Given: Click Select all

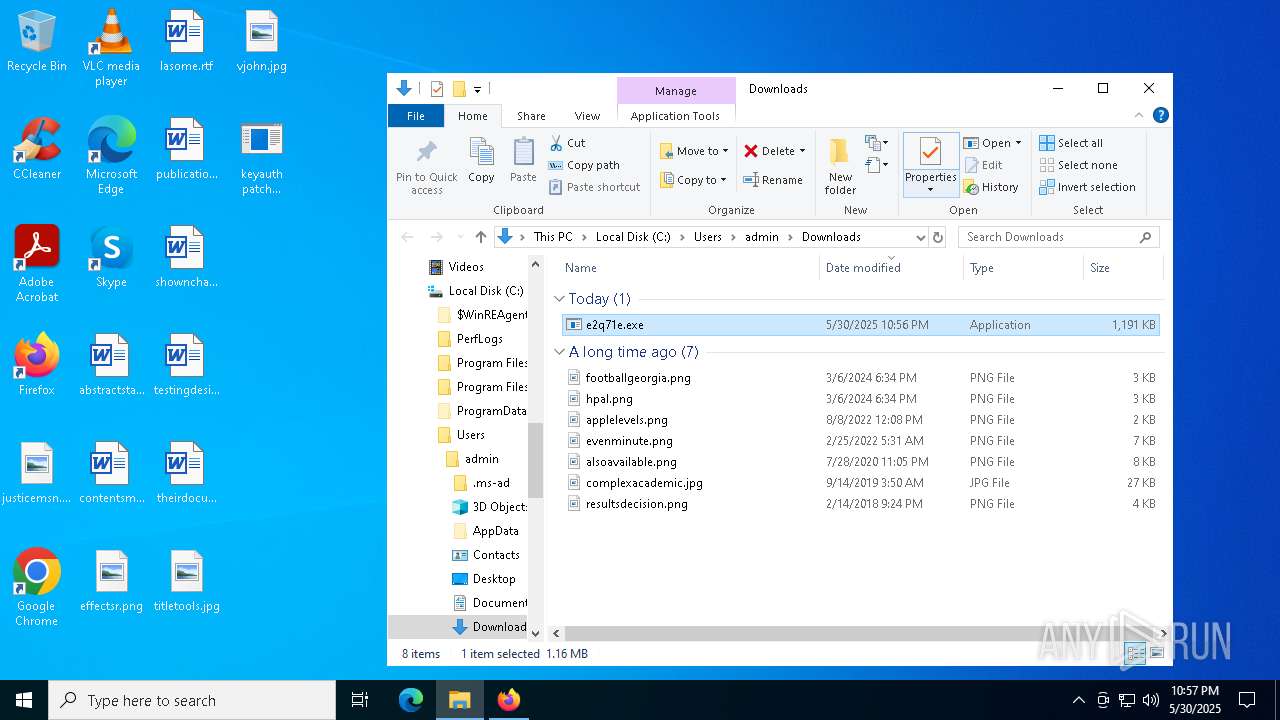Looking at the screenshot, I should (x=1071, y=143).
